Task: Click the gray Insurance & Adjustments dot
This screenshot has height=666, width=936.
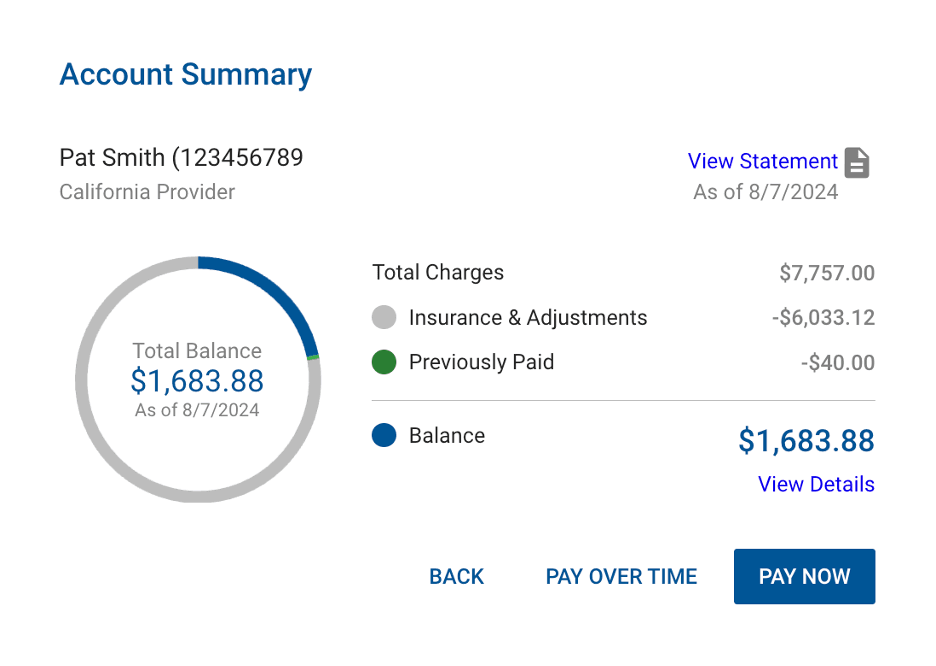Action: tap(384, 318)
